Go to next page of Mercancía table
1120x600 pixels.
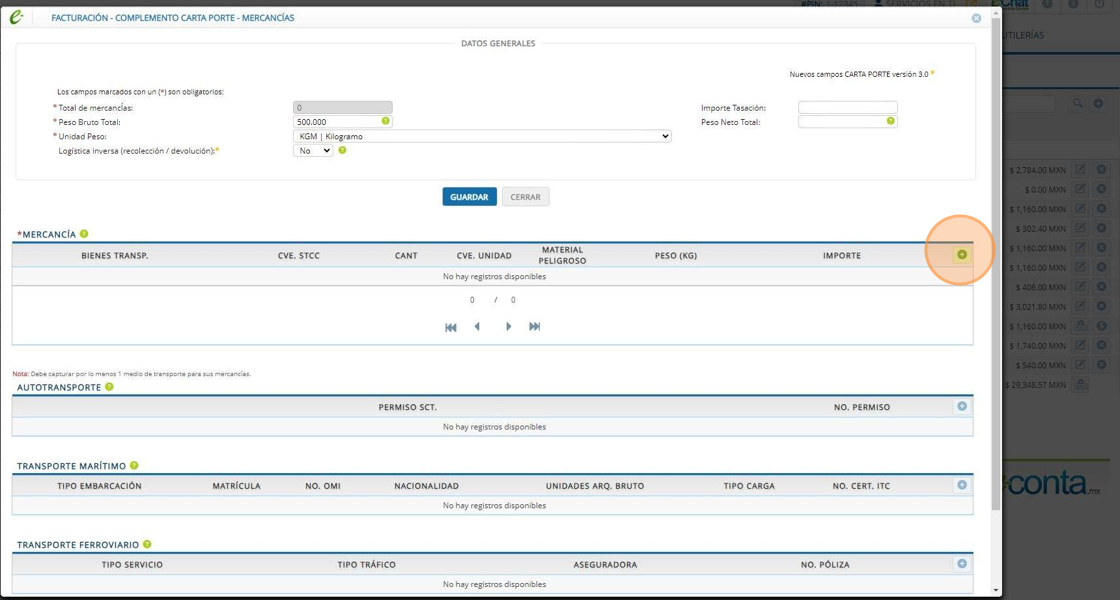[x=509, y=326]
